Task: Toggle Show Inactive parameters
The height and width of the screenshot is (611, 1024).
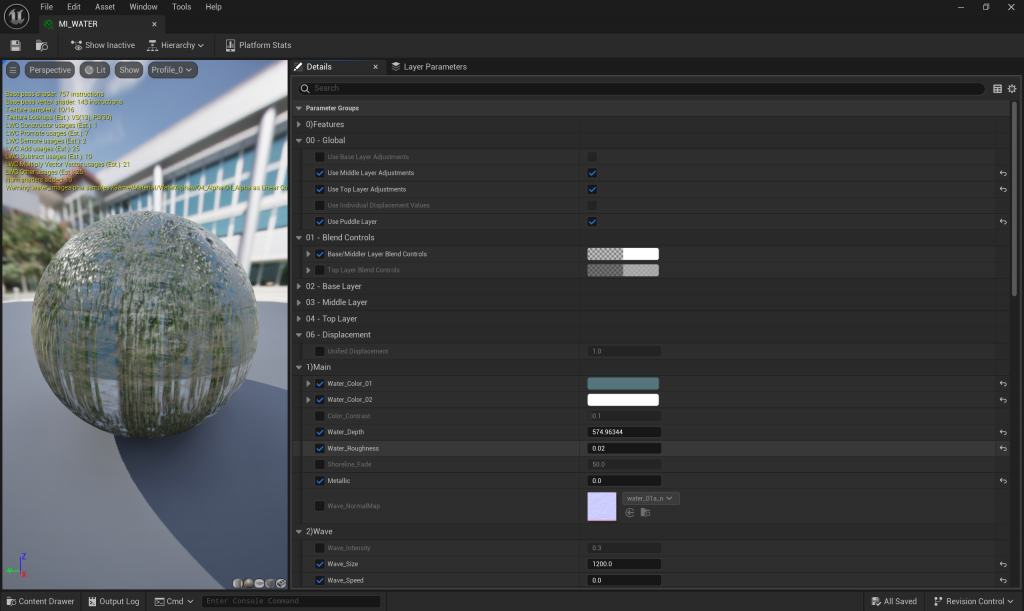Action: click(x=103, y=45)
